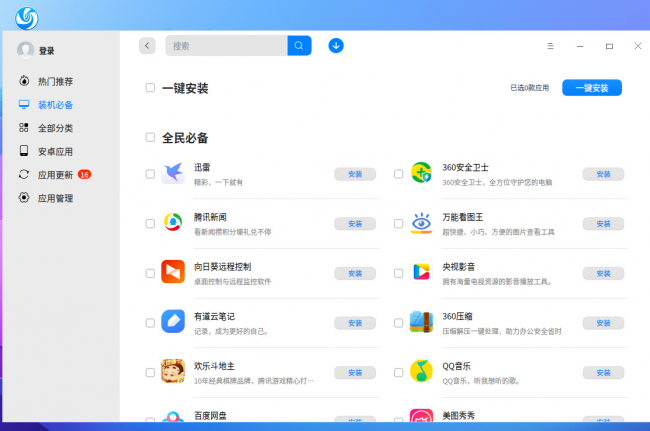Check the box for 万能看图王
This screenshot has height=431, width=650.
pyautogui.click(x=398, y=224)
